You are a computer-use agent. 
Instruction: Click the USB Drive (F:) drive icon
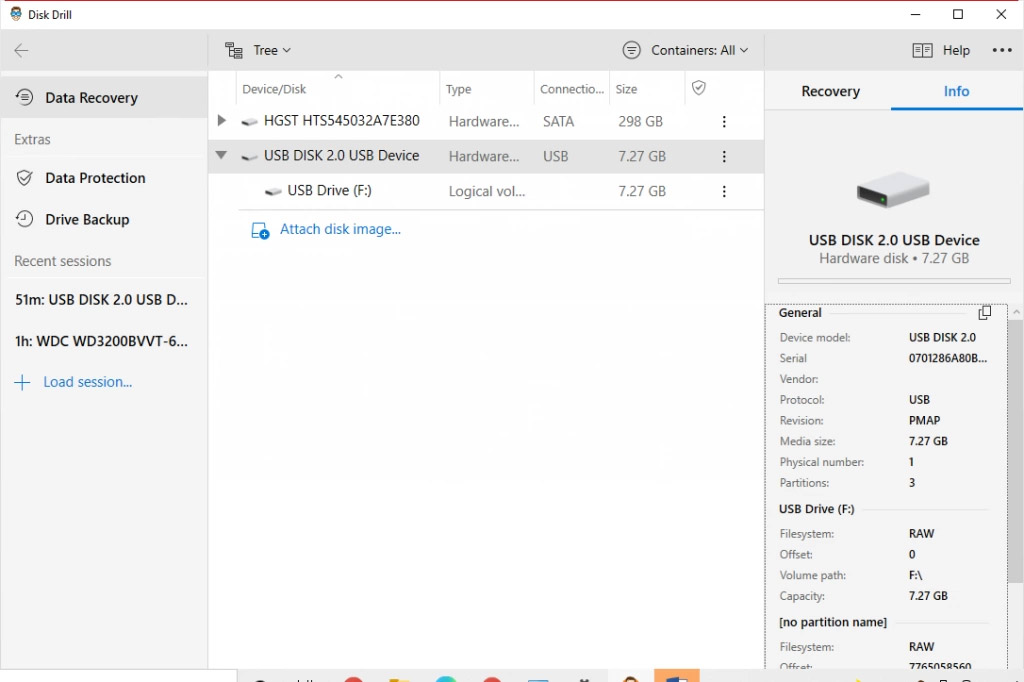click(273, 191)
